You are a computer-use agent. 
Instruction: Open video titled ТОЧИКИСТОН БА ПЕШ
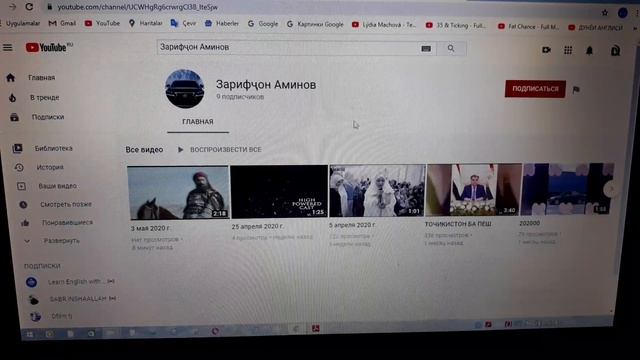point(458,224)
